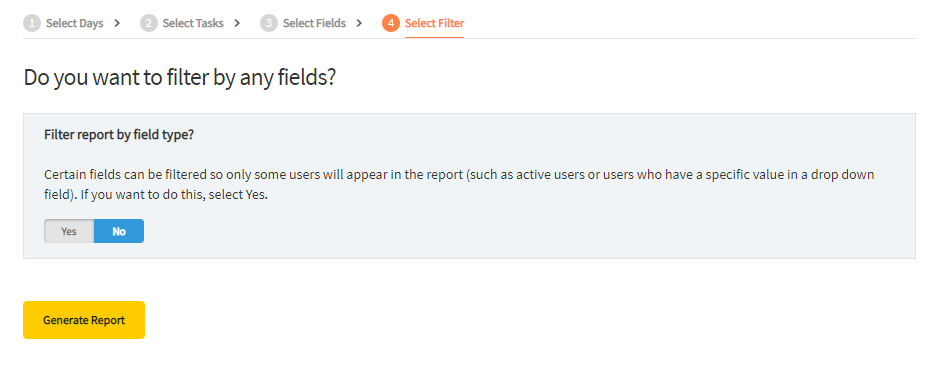Click the chevron arrow after Select Fields
Image resolution: width=935 pixels, height=369 pixels.
click(359, 23)
